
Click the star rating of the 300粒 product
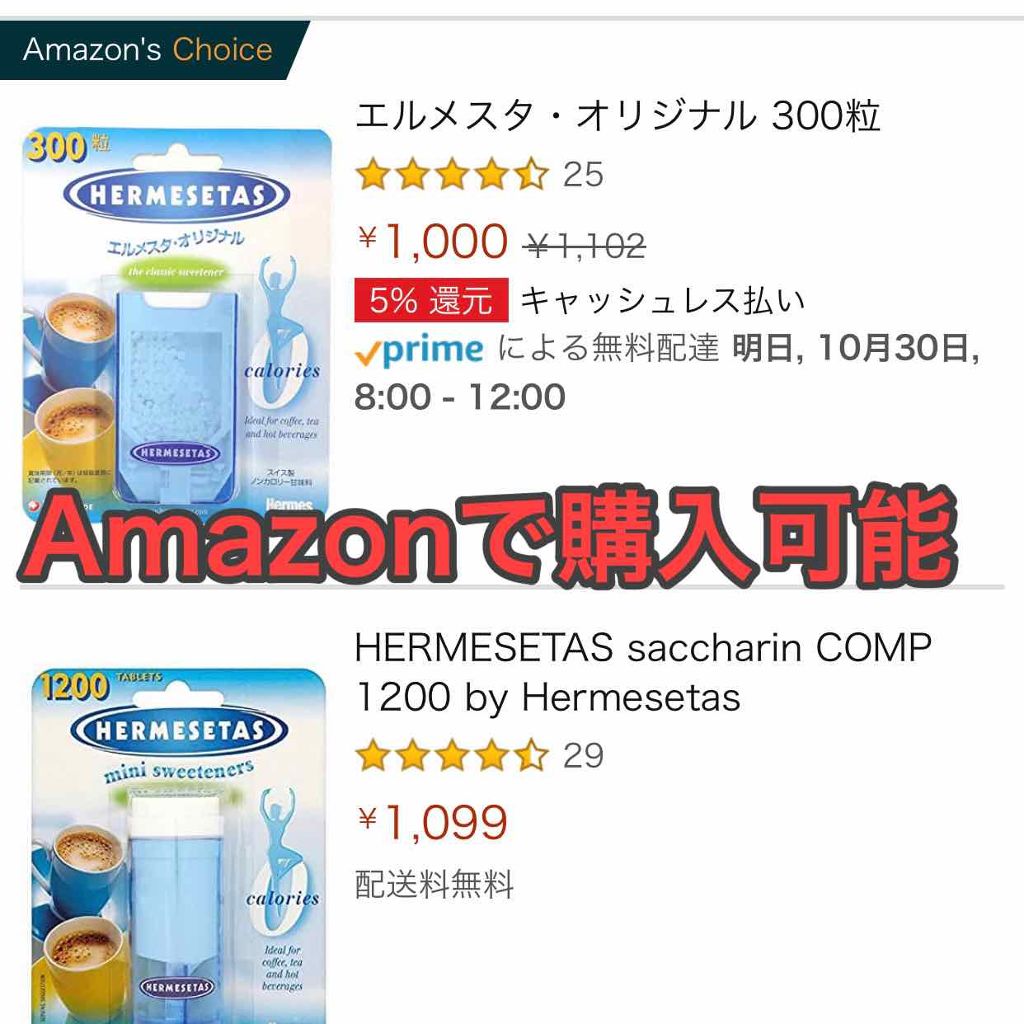452,175
